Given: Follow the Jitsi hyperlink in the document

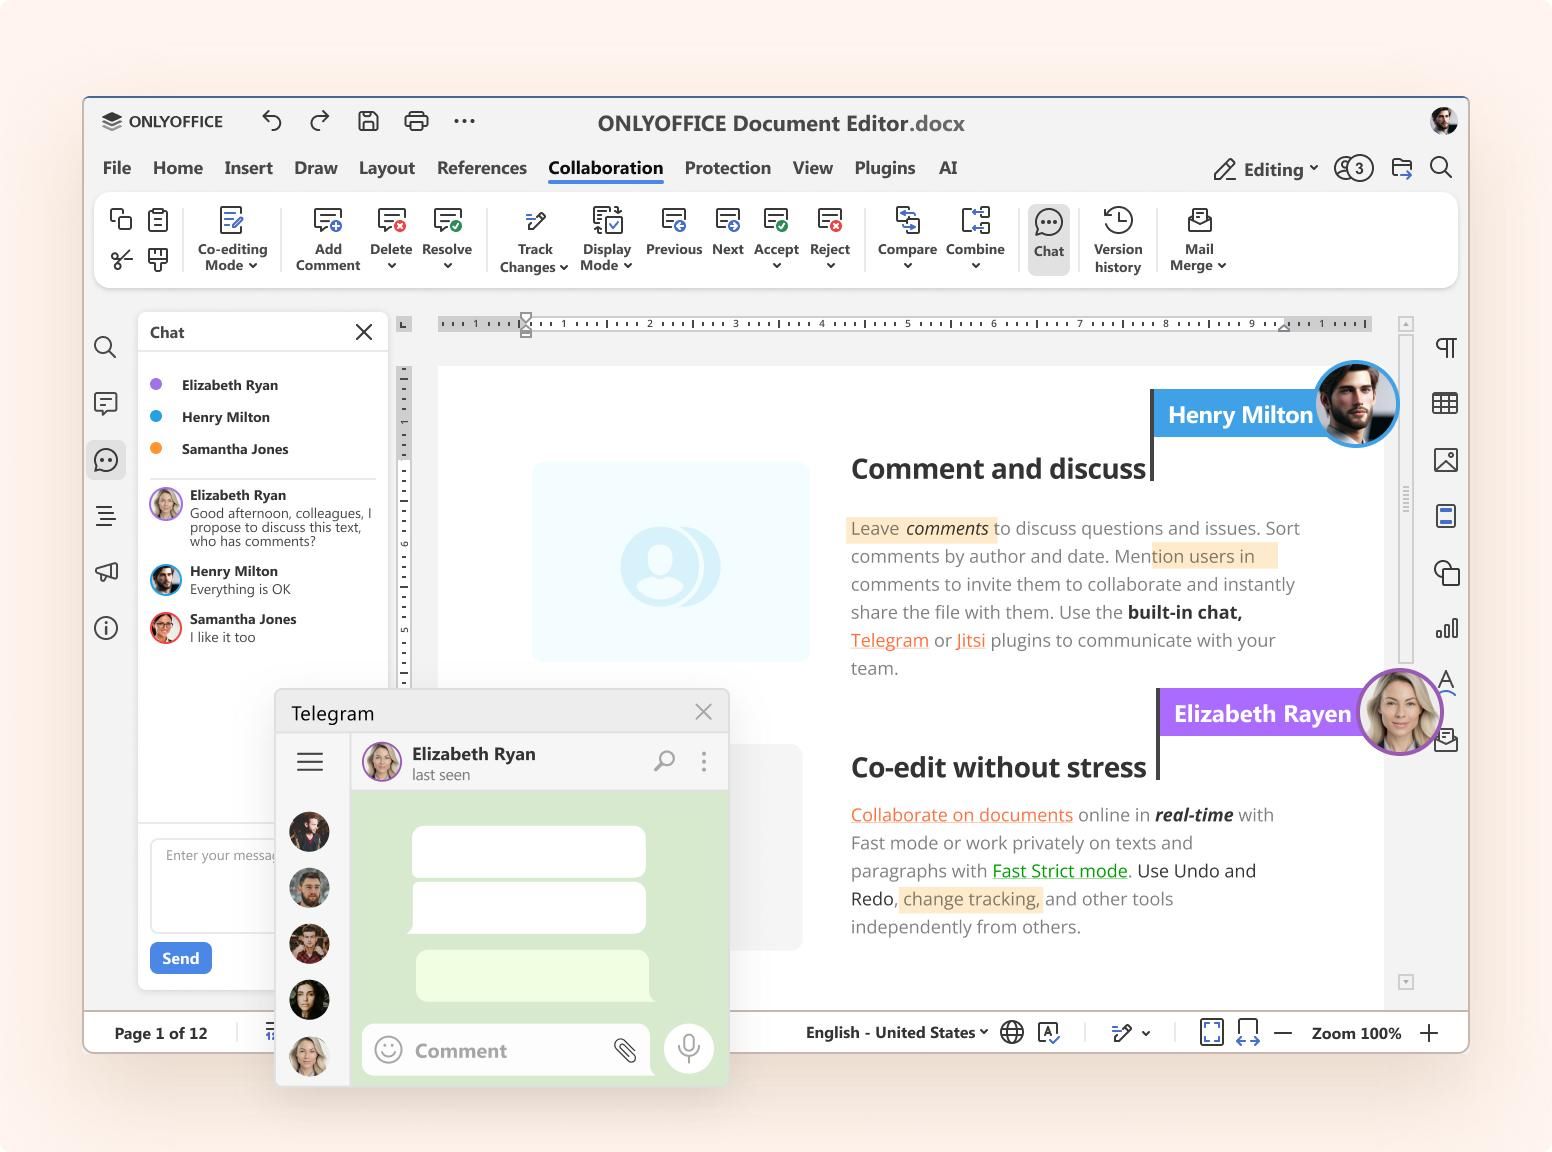Looking at the screenshot, I should click(970, 640).
